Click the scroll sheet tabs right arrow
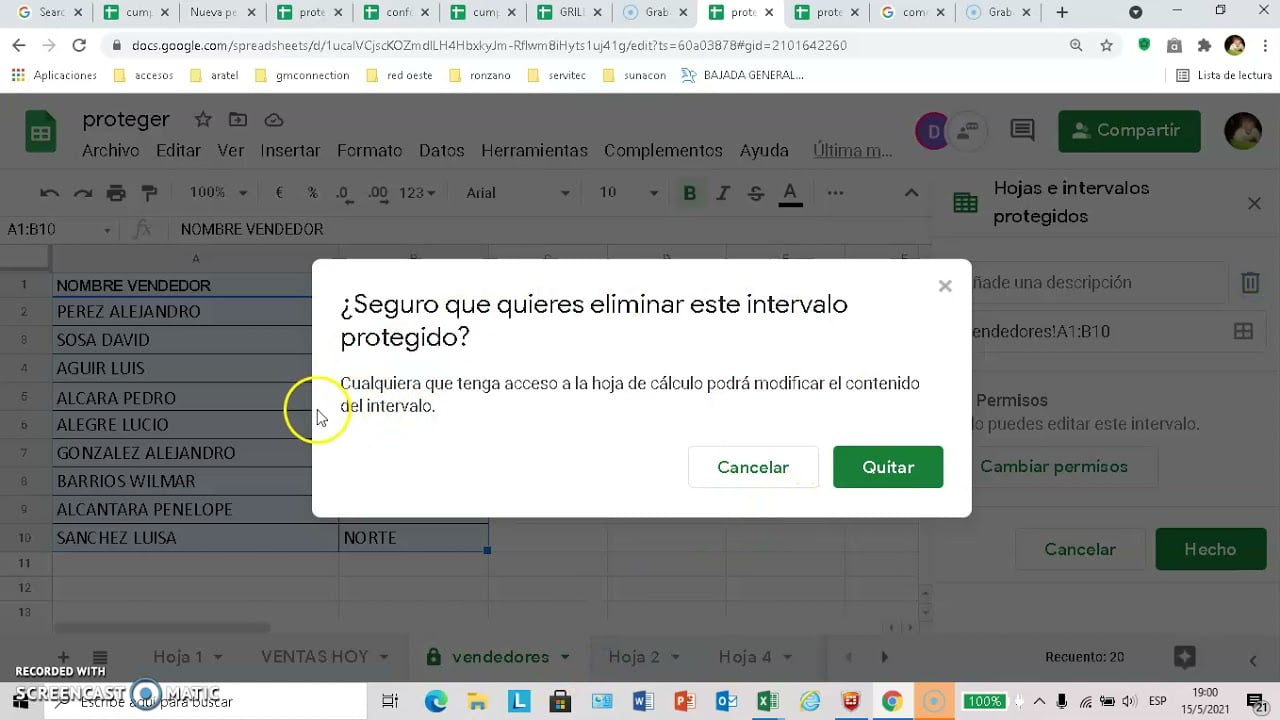1280x720 pixels. coord(884,657)
